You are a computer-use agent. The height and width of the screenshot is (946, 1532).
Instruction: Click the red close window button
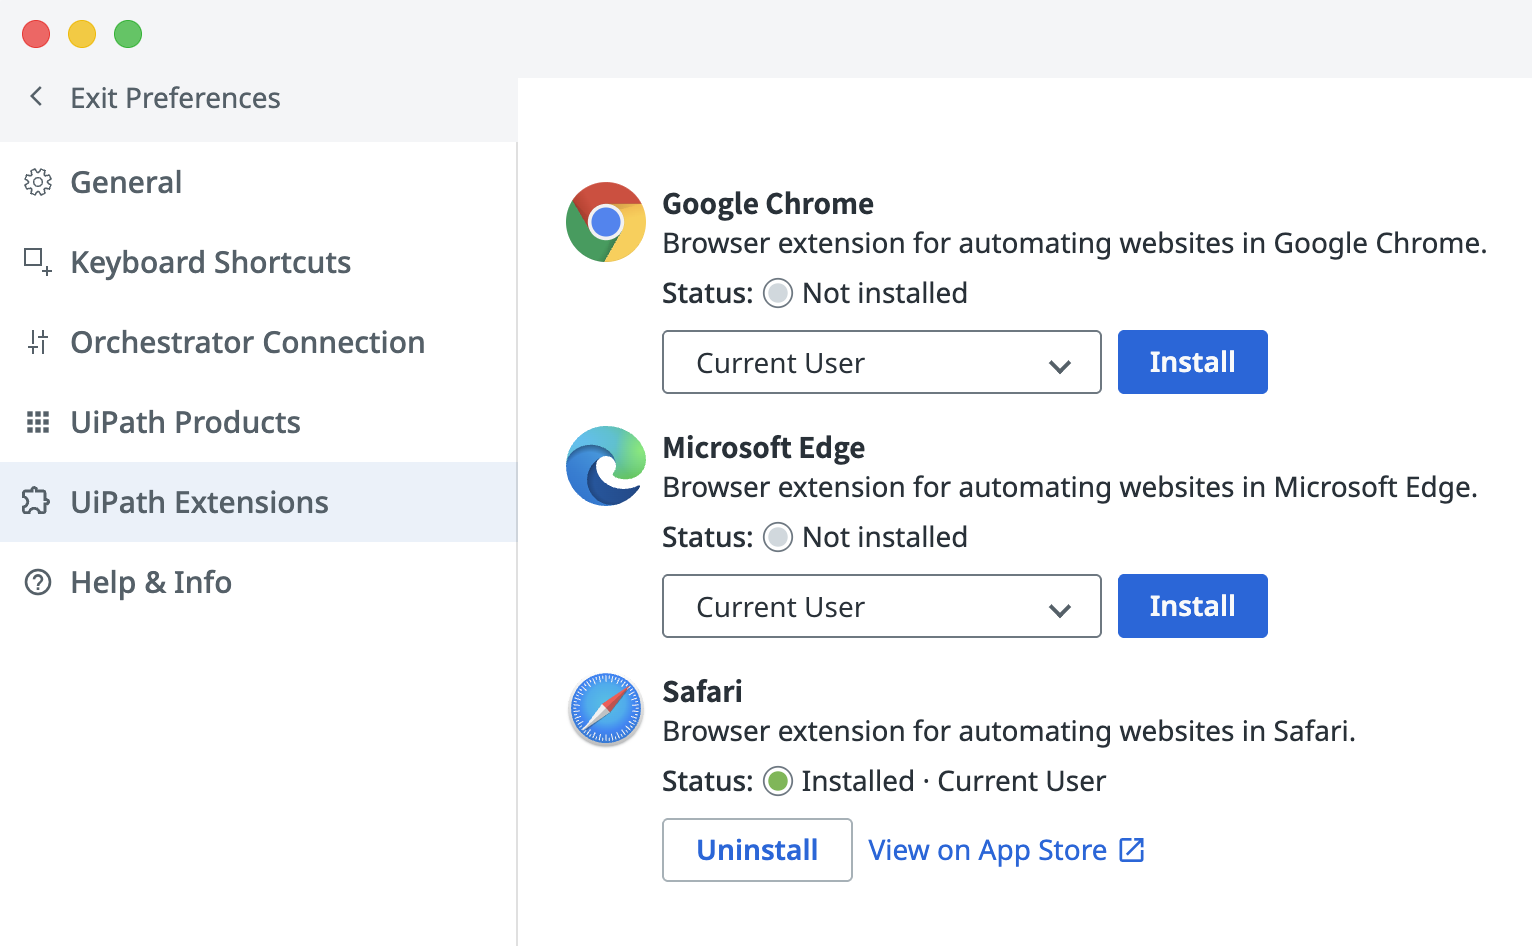(36, 34)
